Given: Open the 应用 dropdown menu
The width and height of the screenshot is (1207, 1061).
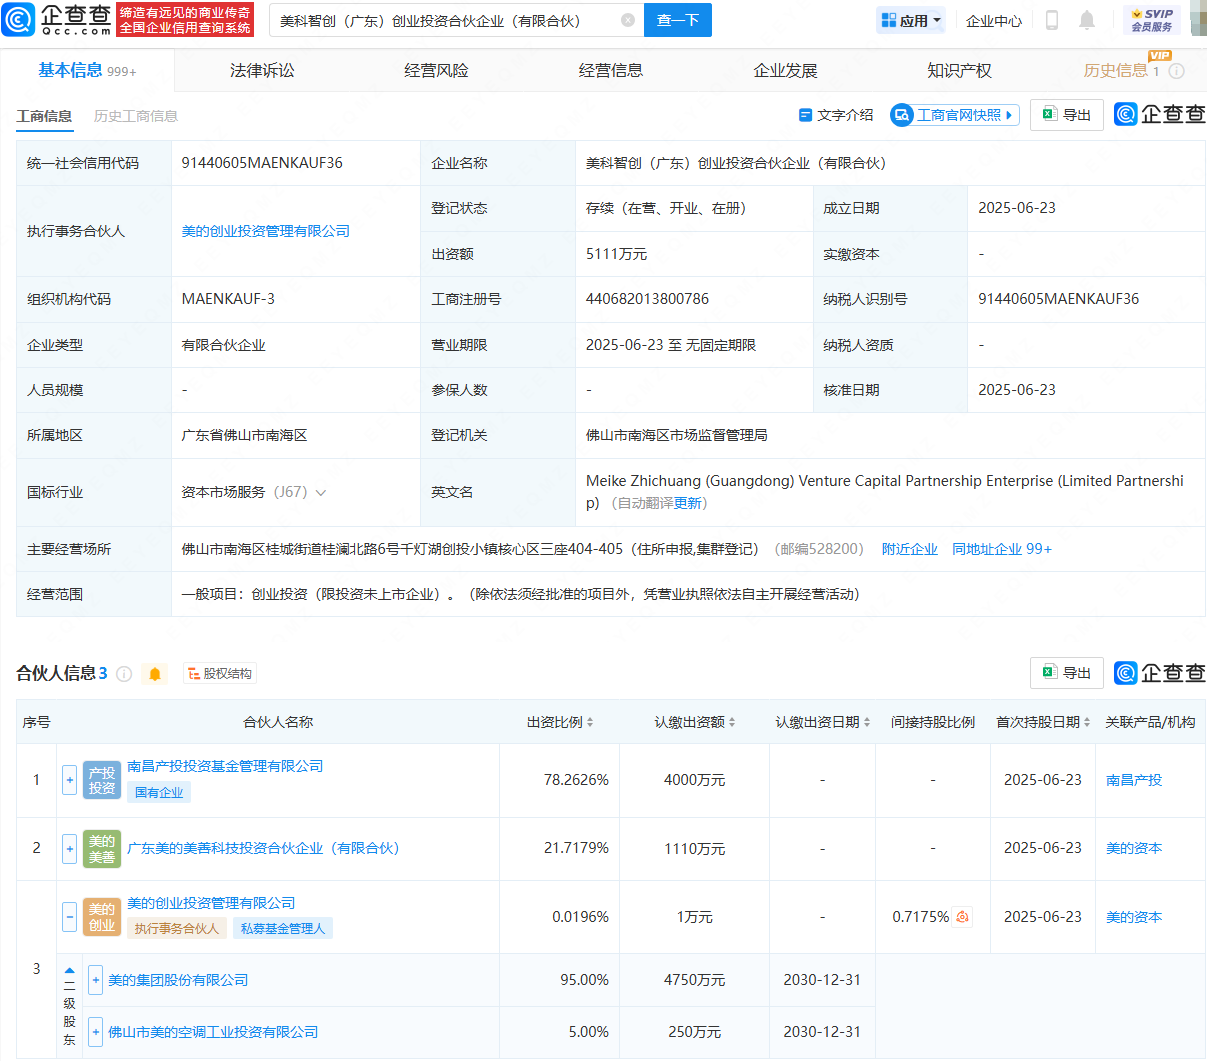Looking at the screenshot, I should click(911, 20).
